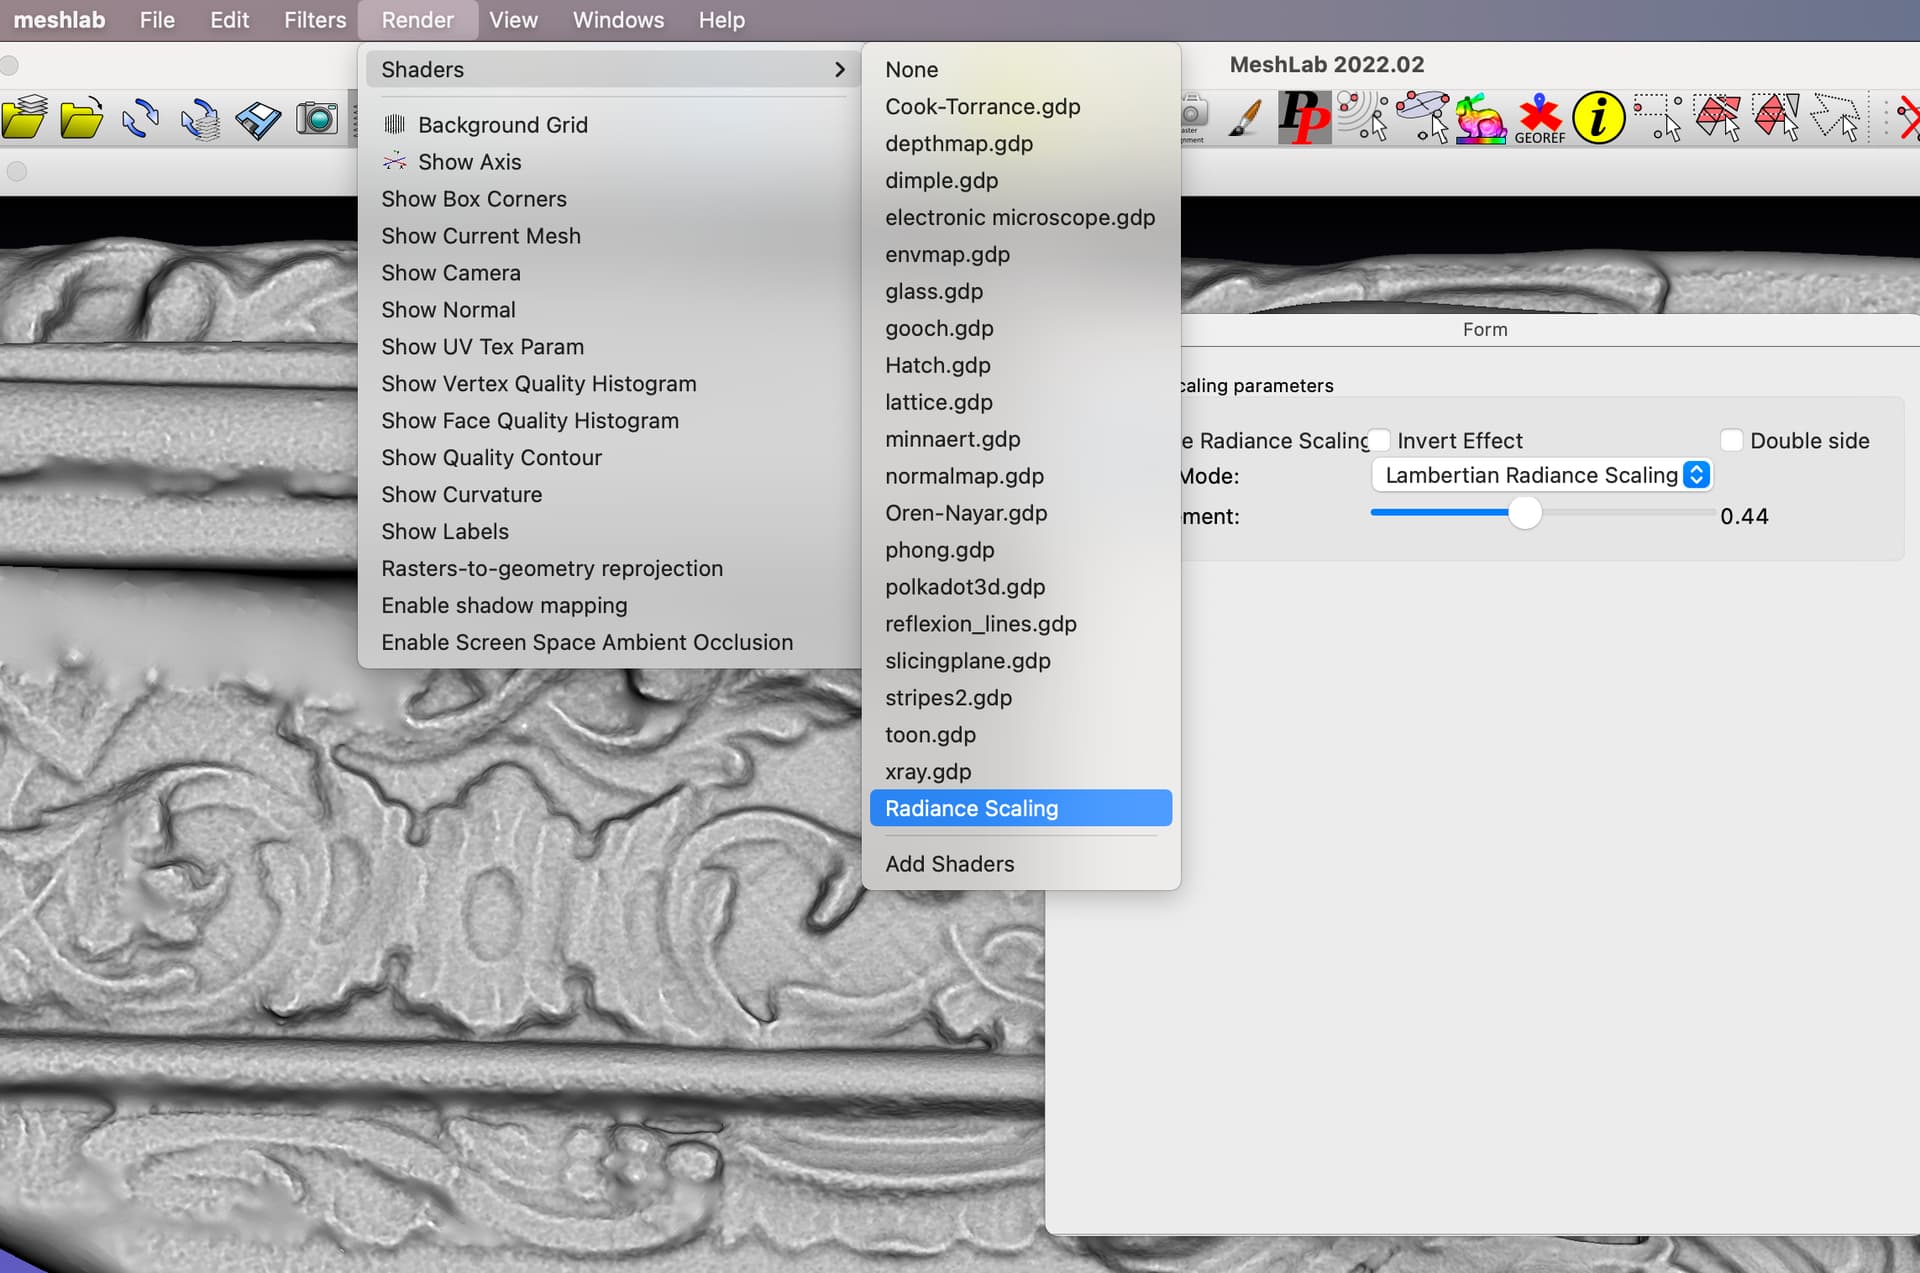Click the Reload mesh arrows icon
1920x1273 pixels.
(140, 119)
